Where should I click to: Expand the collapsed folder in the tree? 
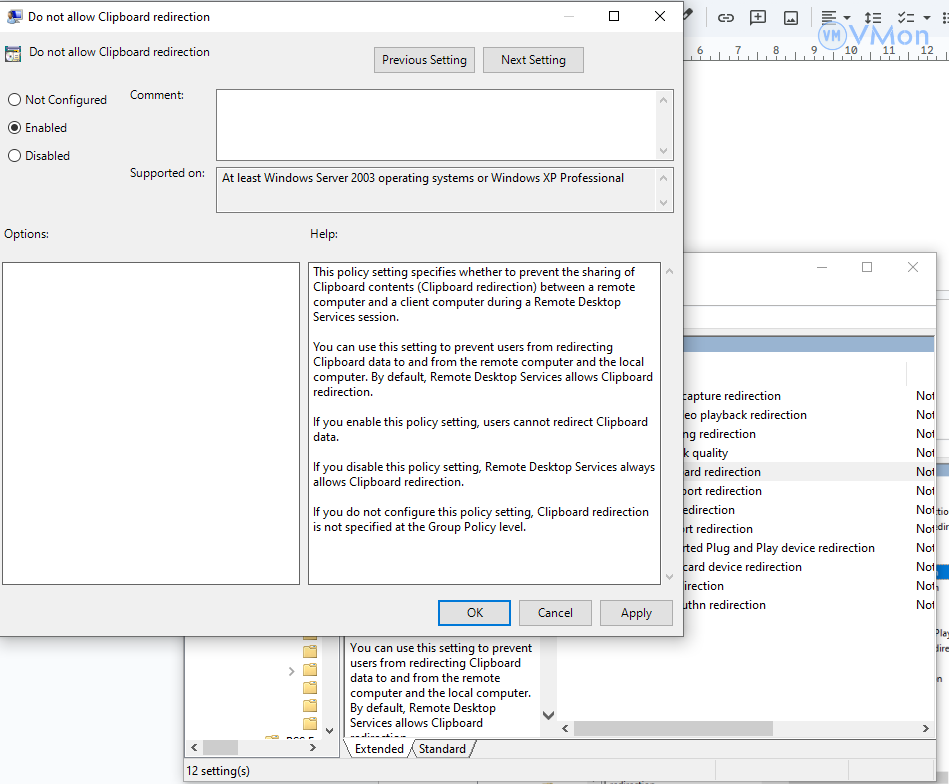(291, 670)
